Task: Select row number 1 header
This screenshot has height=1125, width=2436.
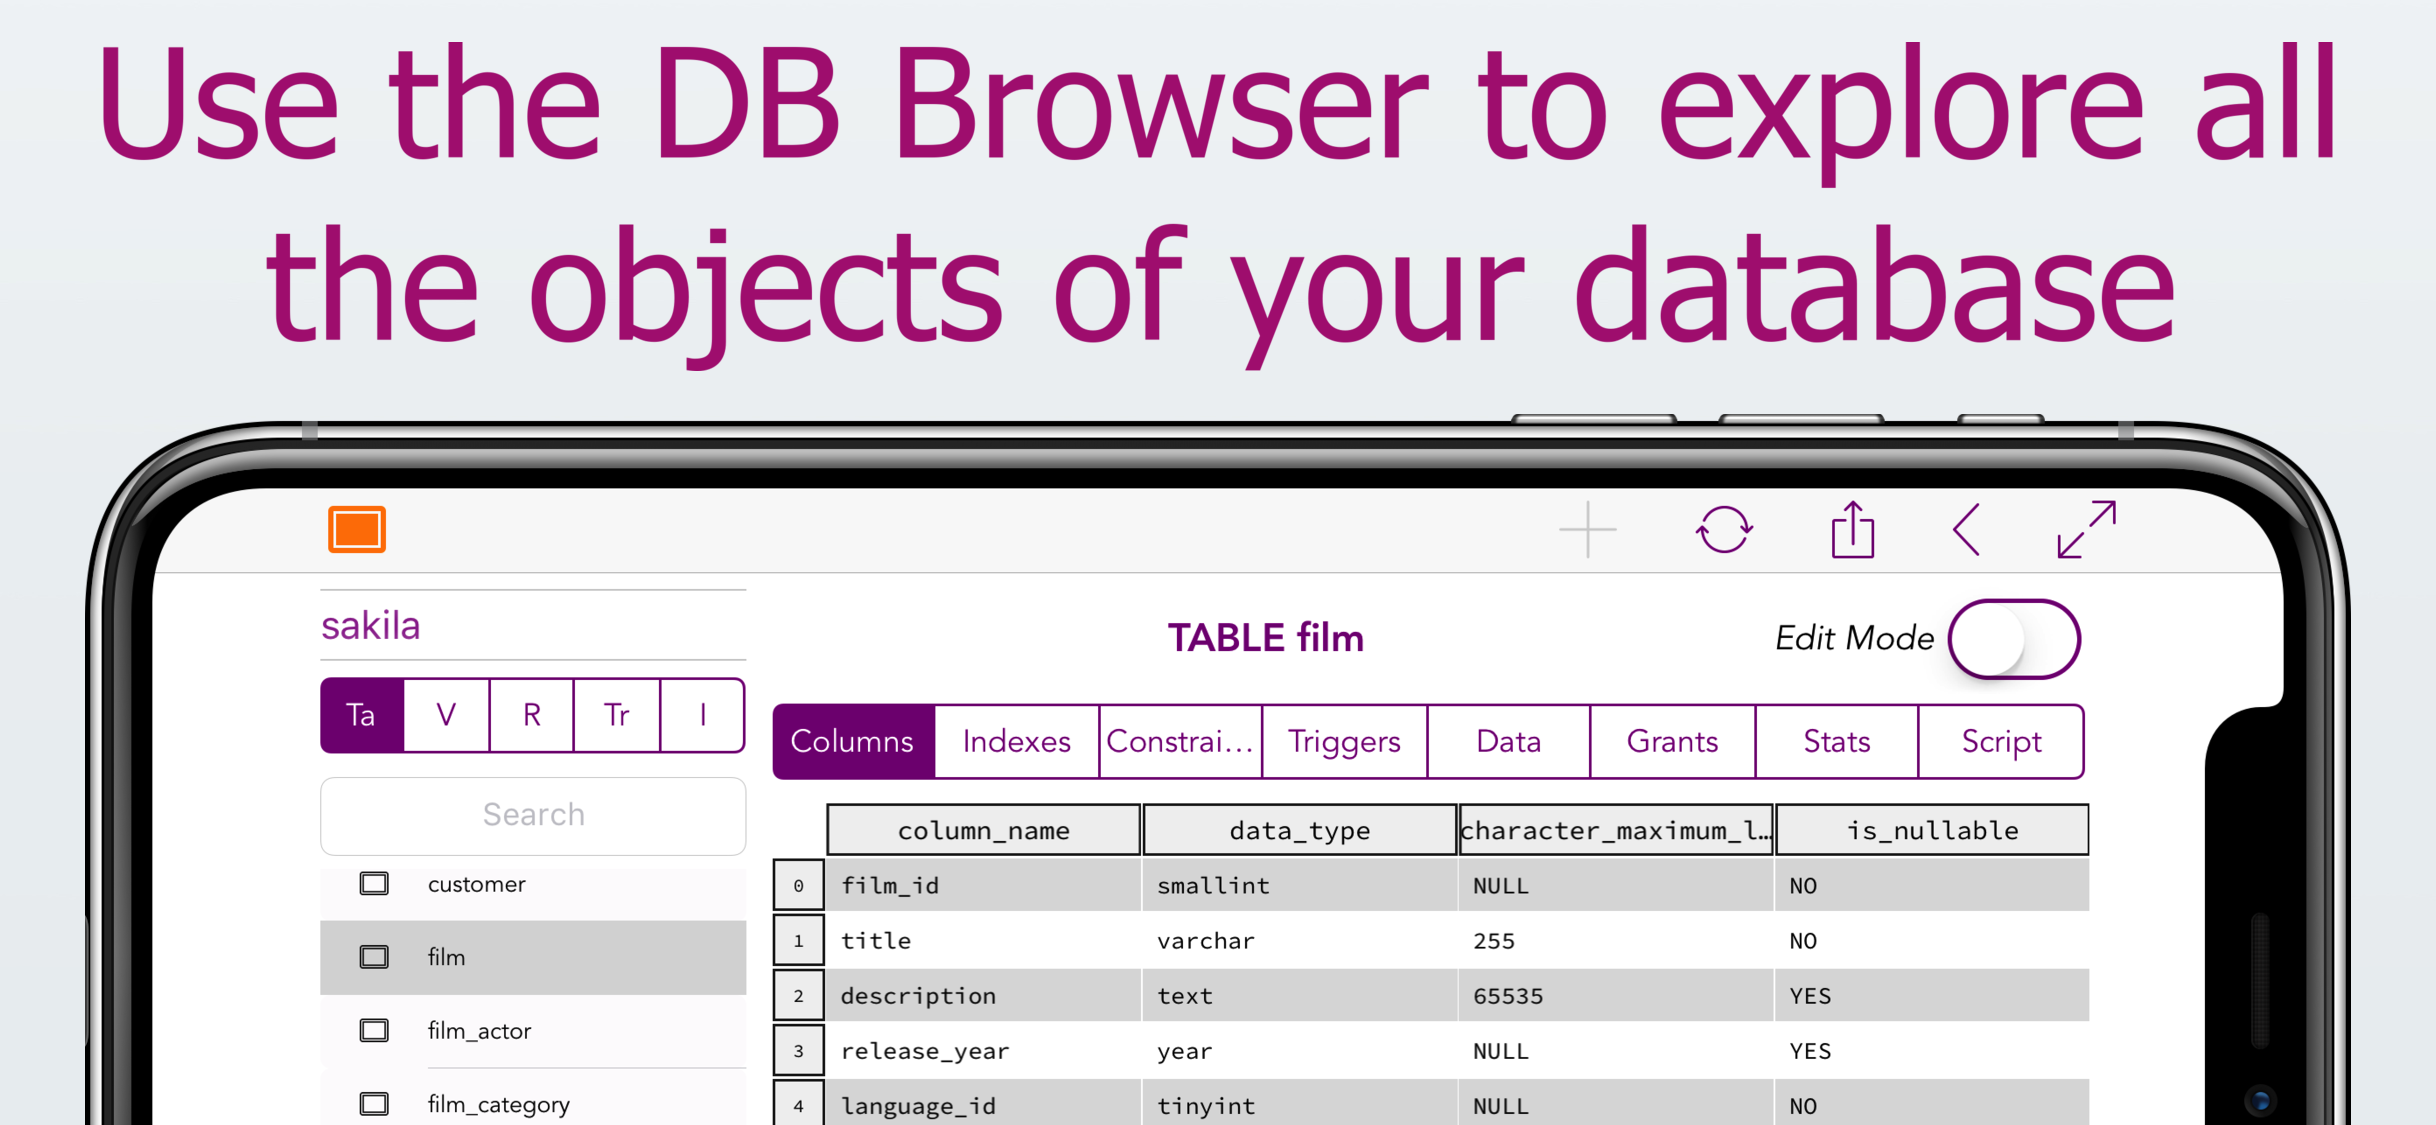Action: (x=799, y=940)
